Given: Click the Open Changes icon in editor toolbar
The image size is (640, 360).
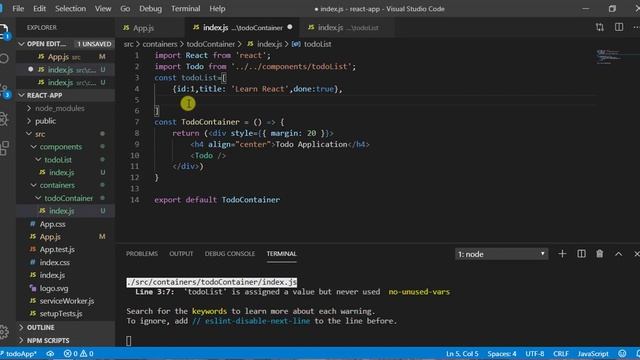Looking at the screenshot, I should click(x=600, y=27).
